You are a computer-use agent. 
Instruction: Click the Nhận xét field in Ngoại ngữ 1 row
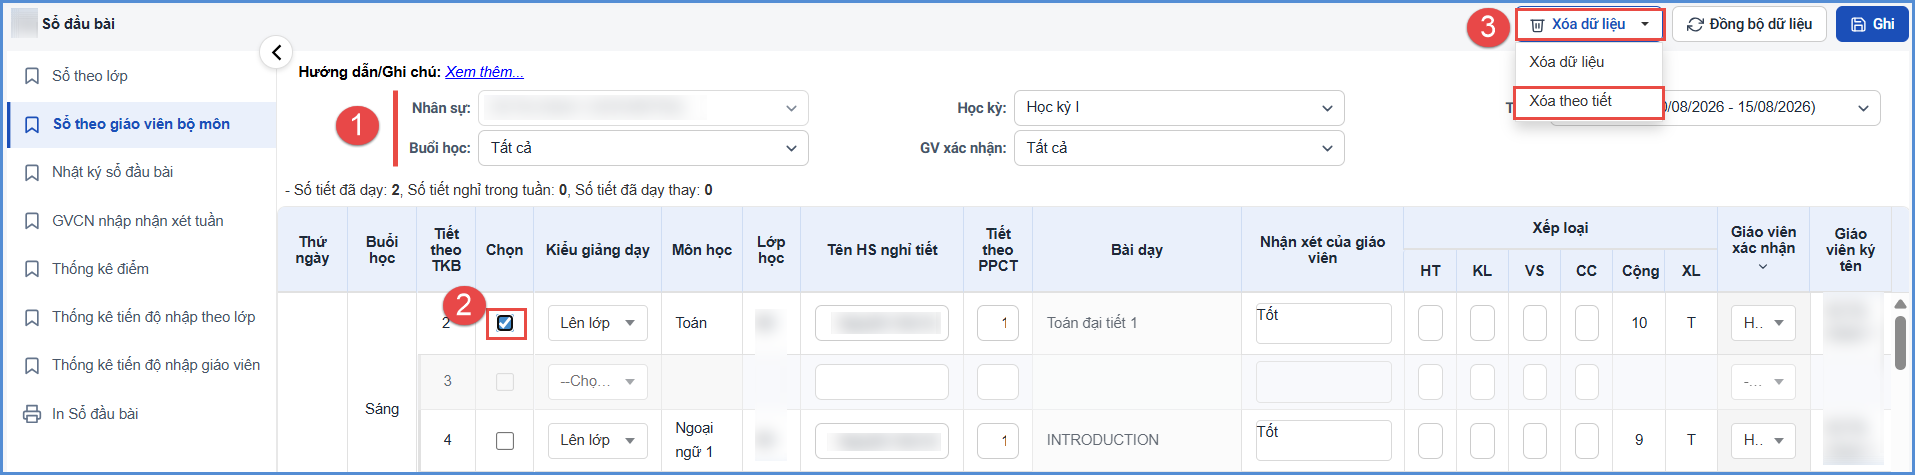point(1323,440)
